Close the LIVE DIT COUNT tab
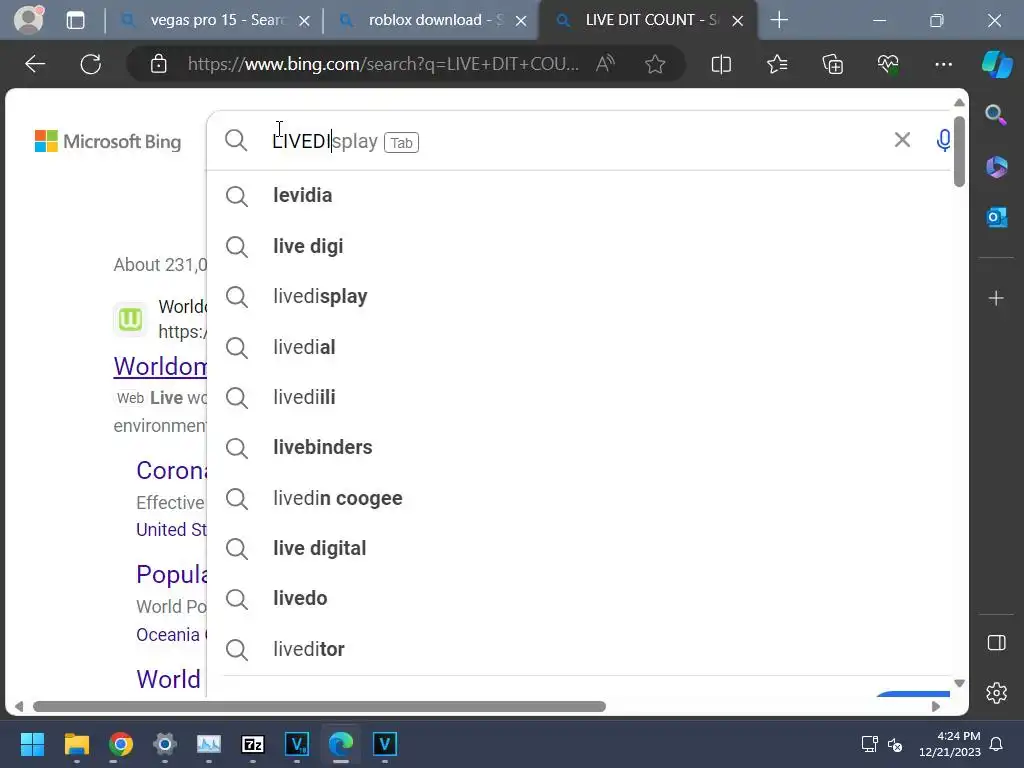1024x768 pixels. coord(738,21)
